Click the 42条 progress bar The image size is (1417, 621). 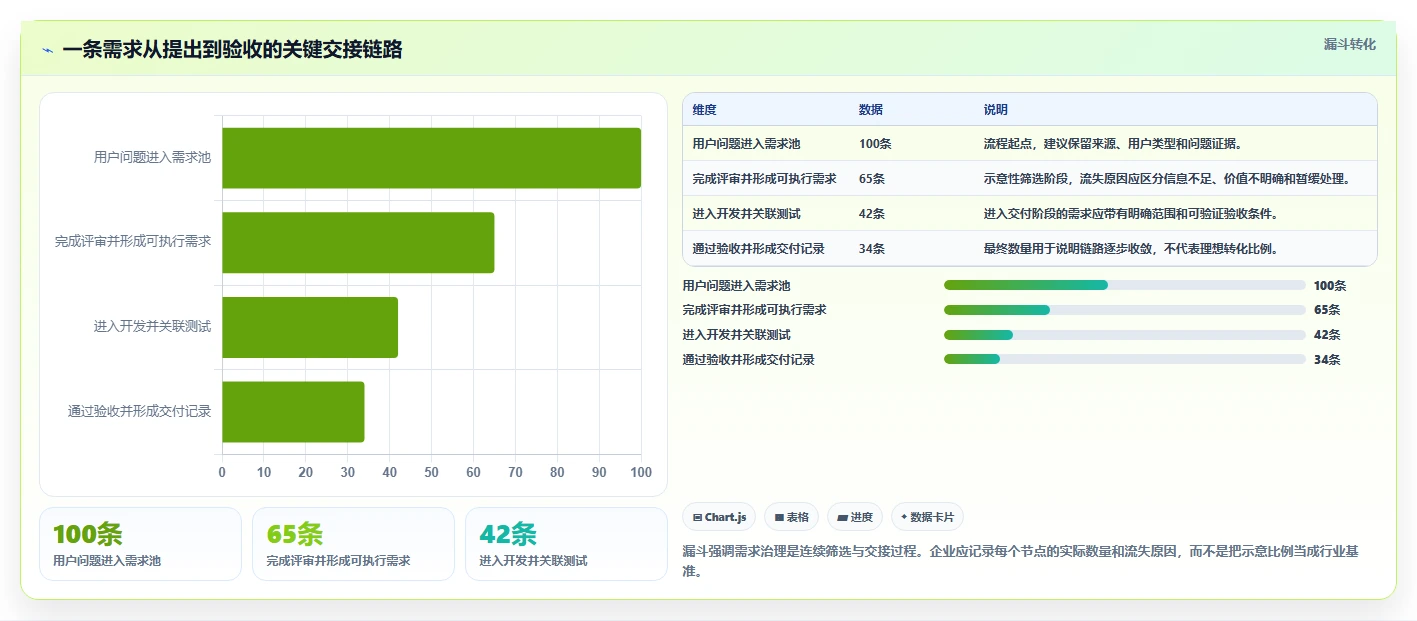[1125, 335]
